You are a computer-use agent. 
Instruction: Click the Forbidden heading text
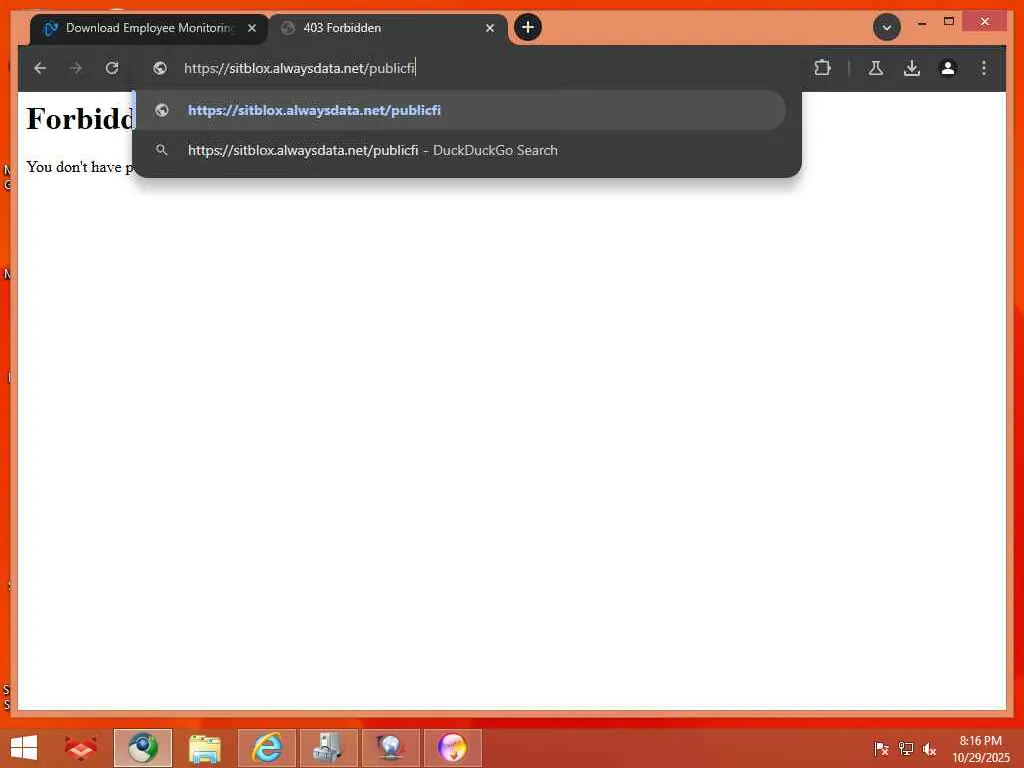tap(80, 119)
